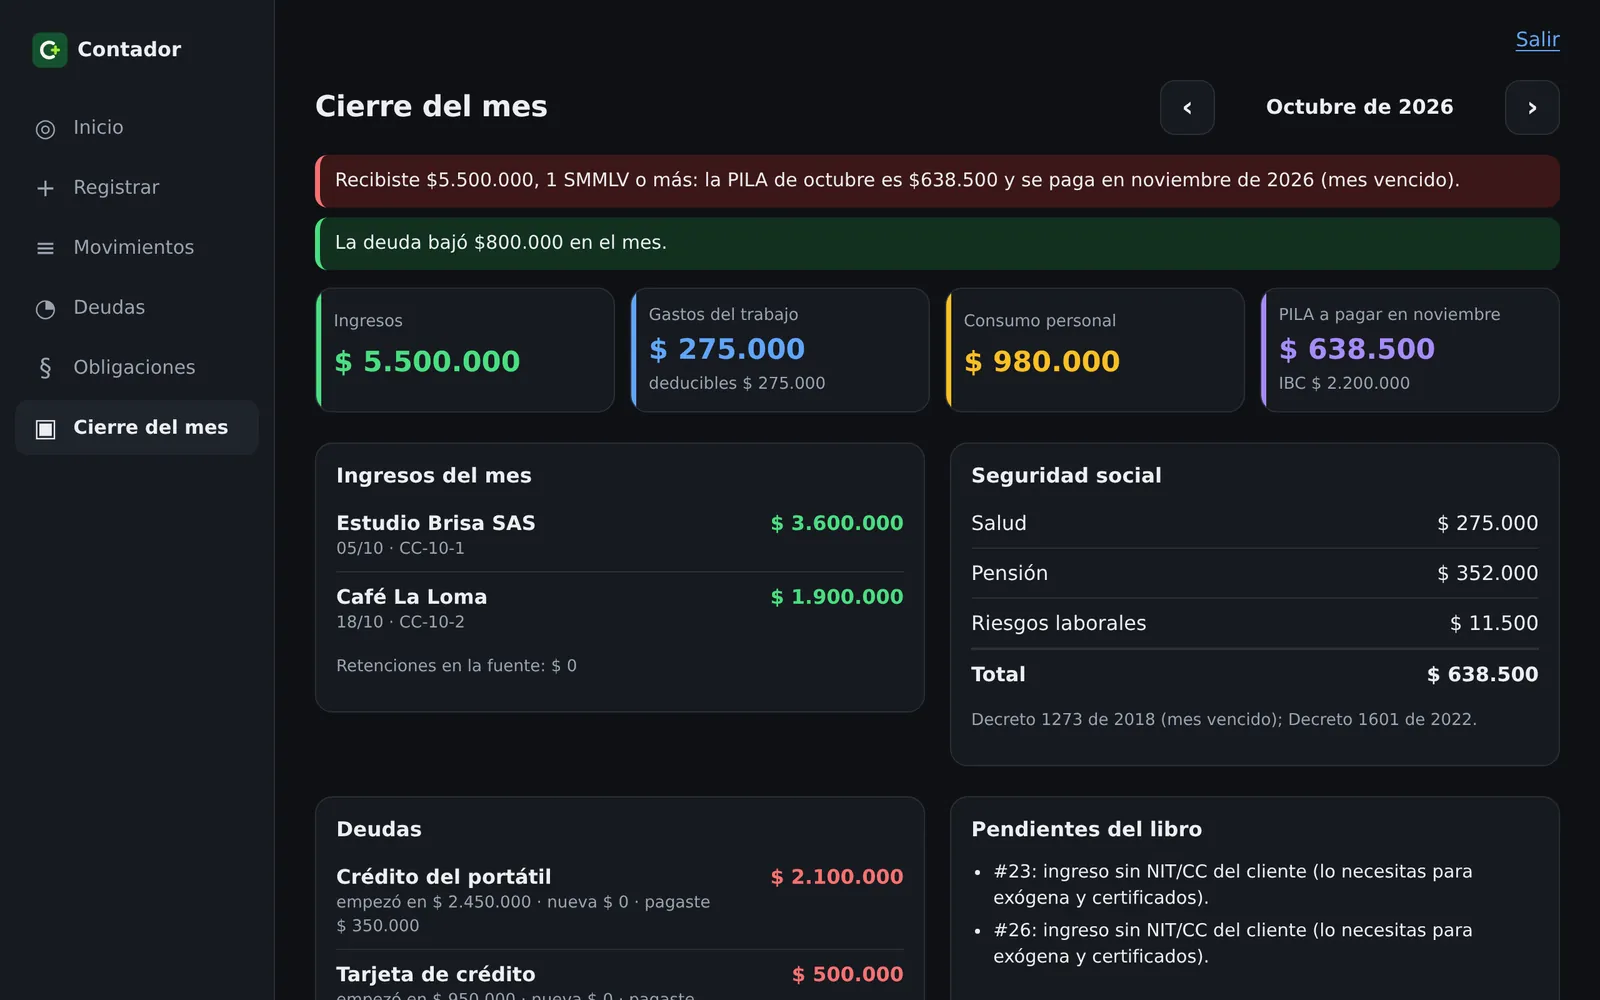Screen dimensions: 1600x1000
Task: Open the Registrar menu item
Action: [137, 187]
